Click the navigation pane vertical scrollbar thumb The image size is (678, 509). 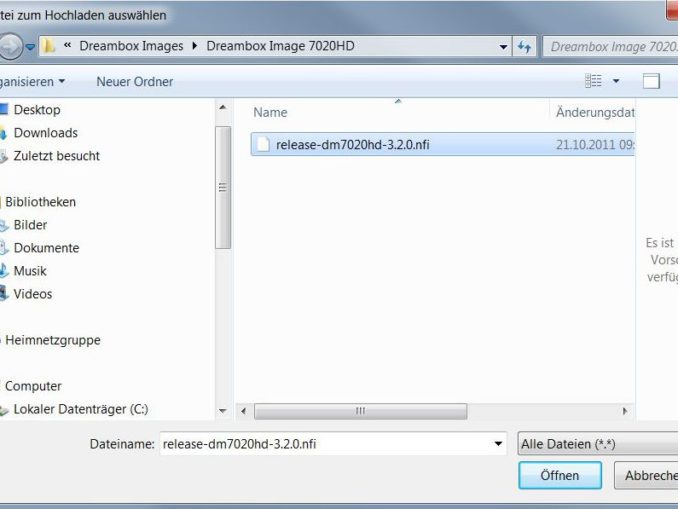223,187
